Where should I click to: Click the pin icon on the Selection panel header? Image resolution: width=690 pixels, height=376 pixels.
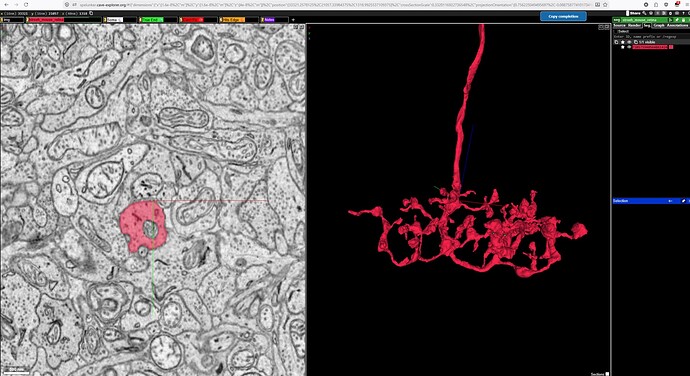click(x=683, y=201)
